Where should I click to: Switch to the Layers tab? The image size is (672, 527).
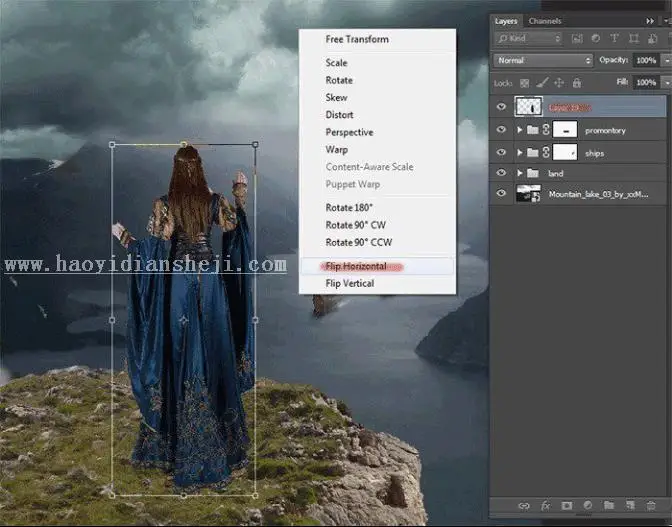click(x=506, y=21)
